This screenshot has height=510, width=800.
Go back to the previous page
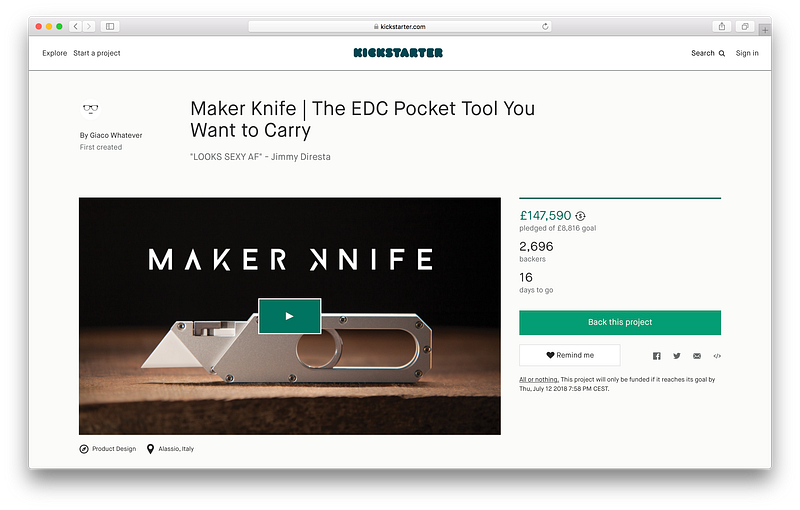[x=76, y=26]
